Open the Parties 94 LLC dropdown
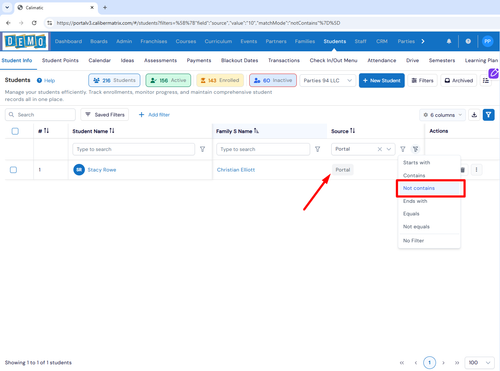Viewport: 500px width, 371px height. [x=328, y=81]
